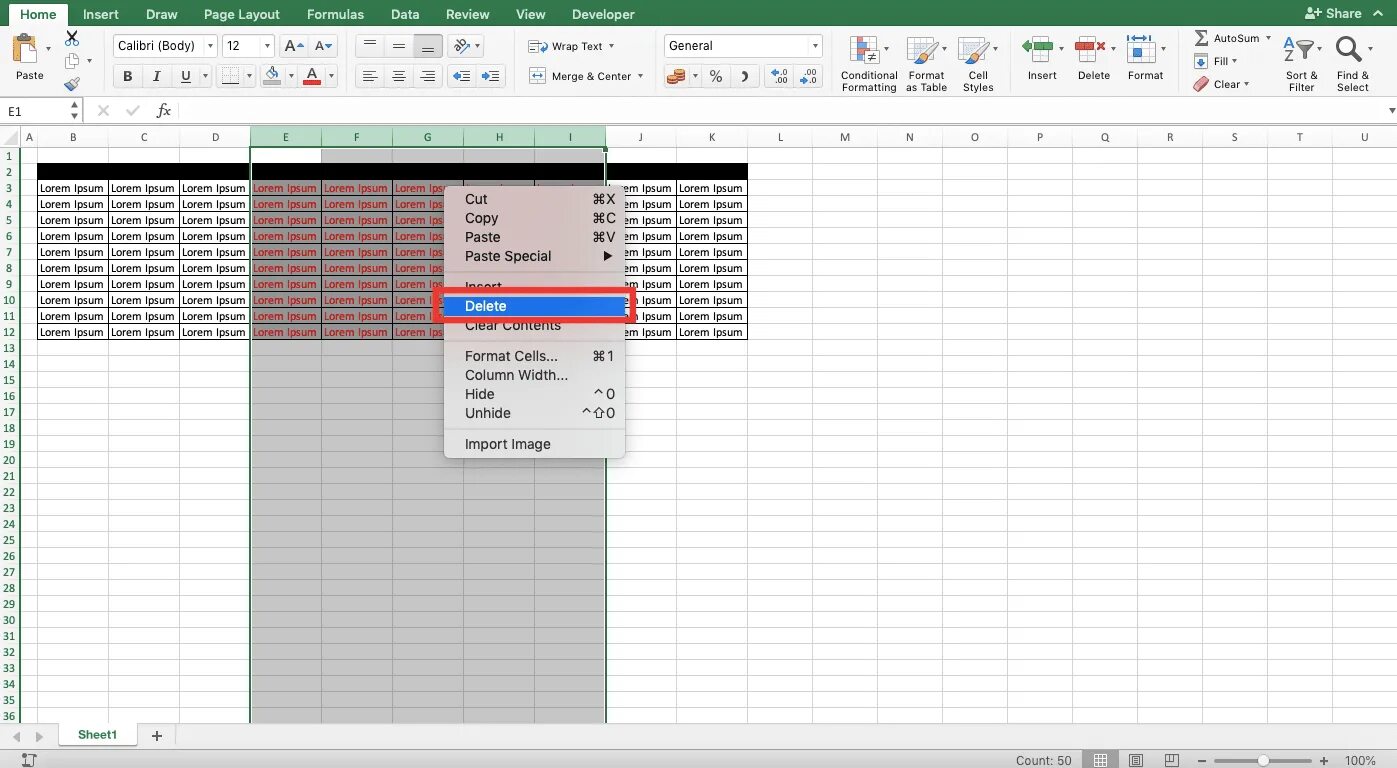Expand the Fill dropdown
The width and height of the screenshot is (1397, 768).
tap(1235, 61)
